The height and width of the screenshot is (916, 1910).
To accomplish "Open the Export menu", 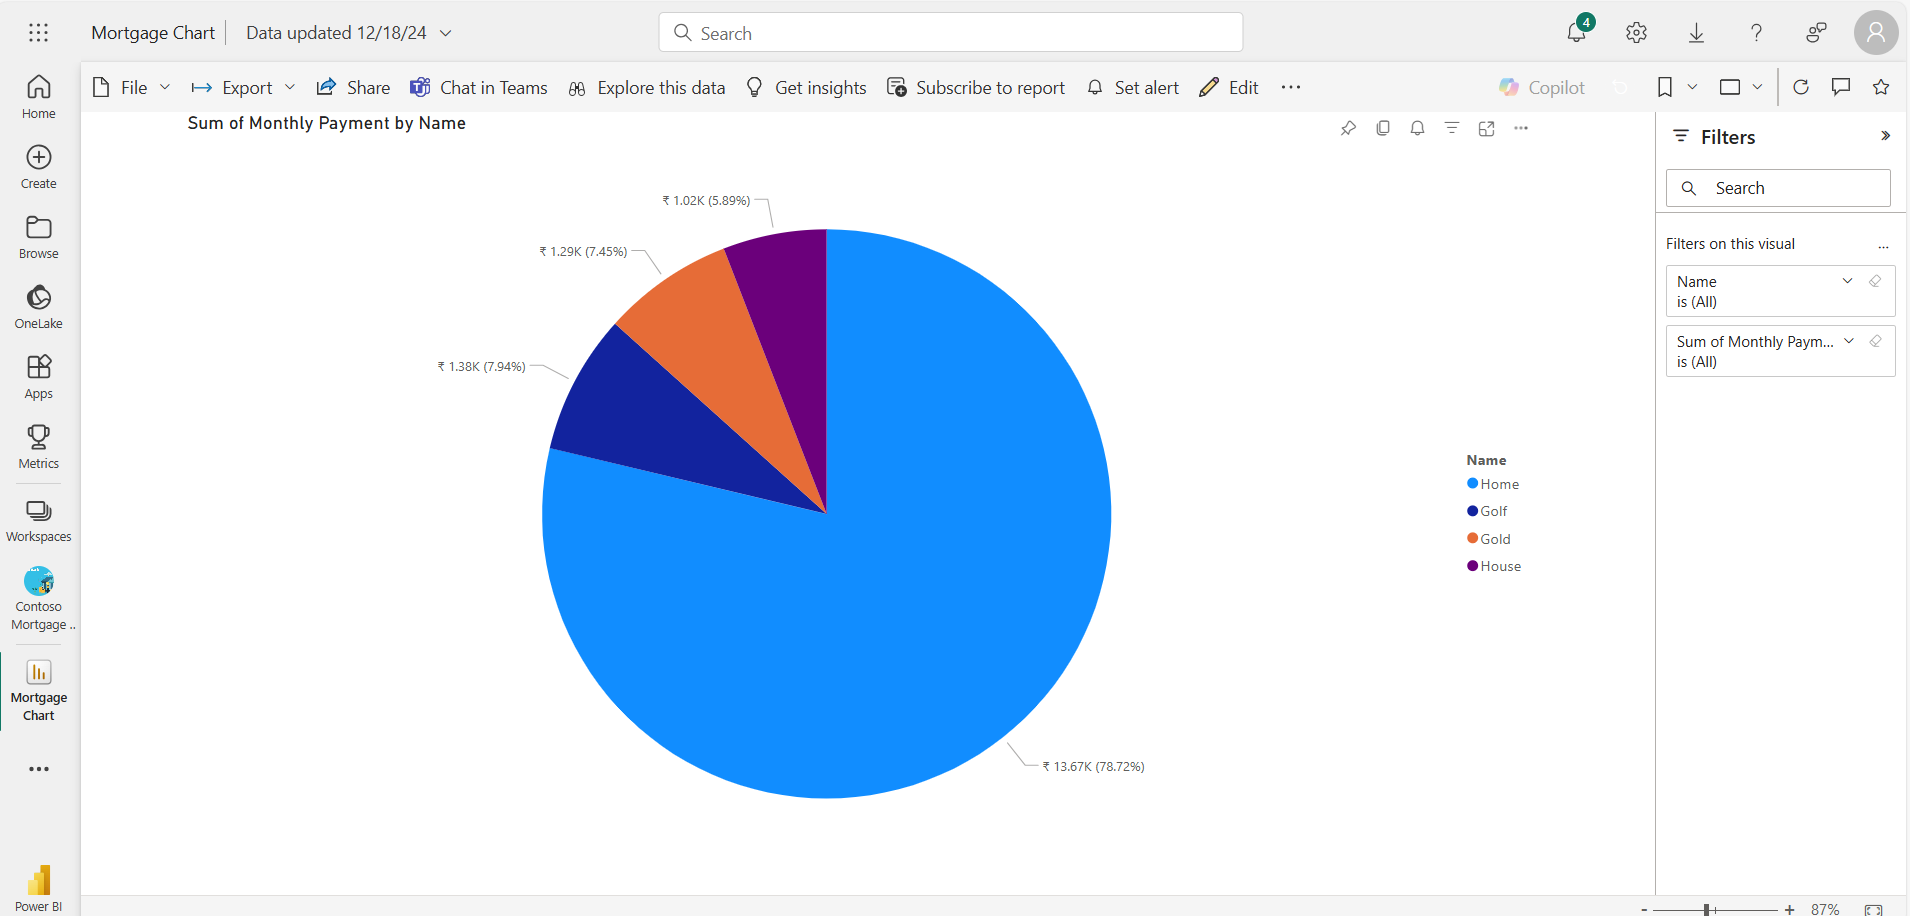I will tap(244, 88).
